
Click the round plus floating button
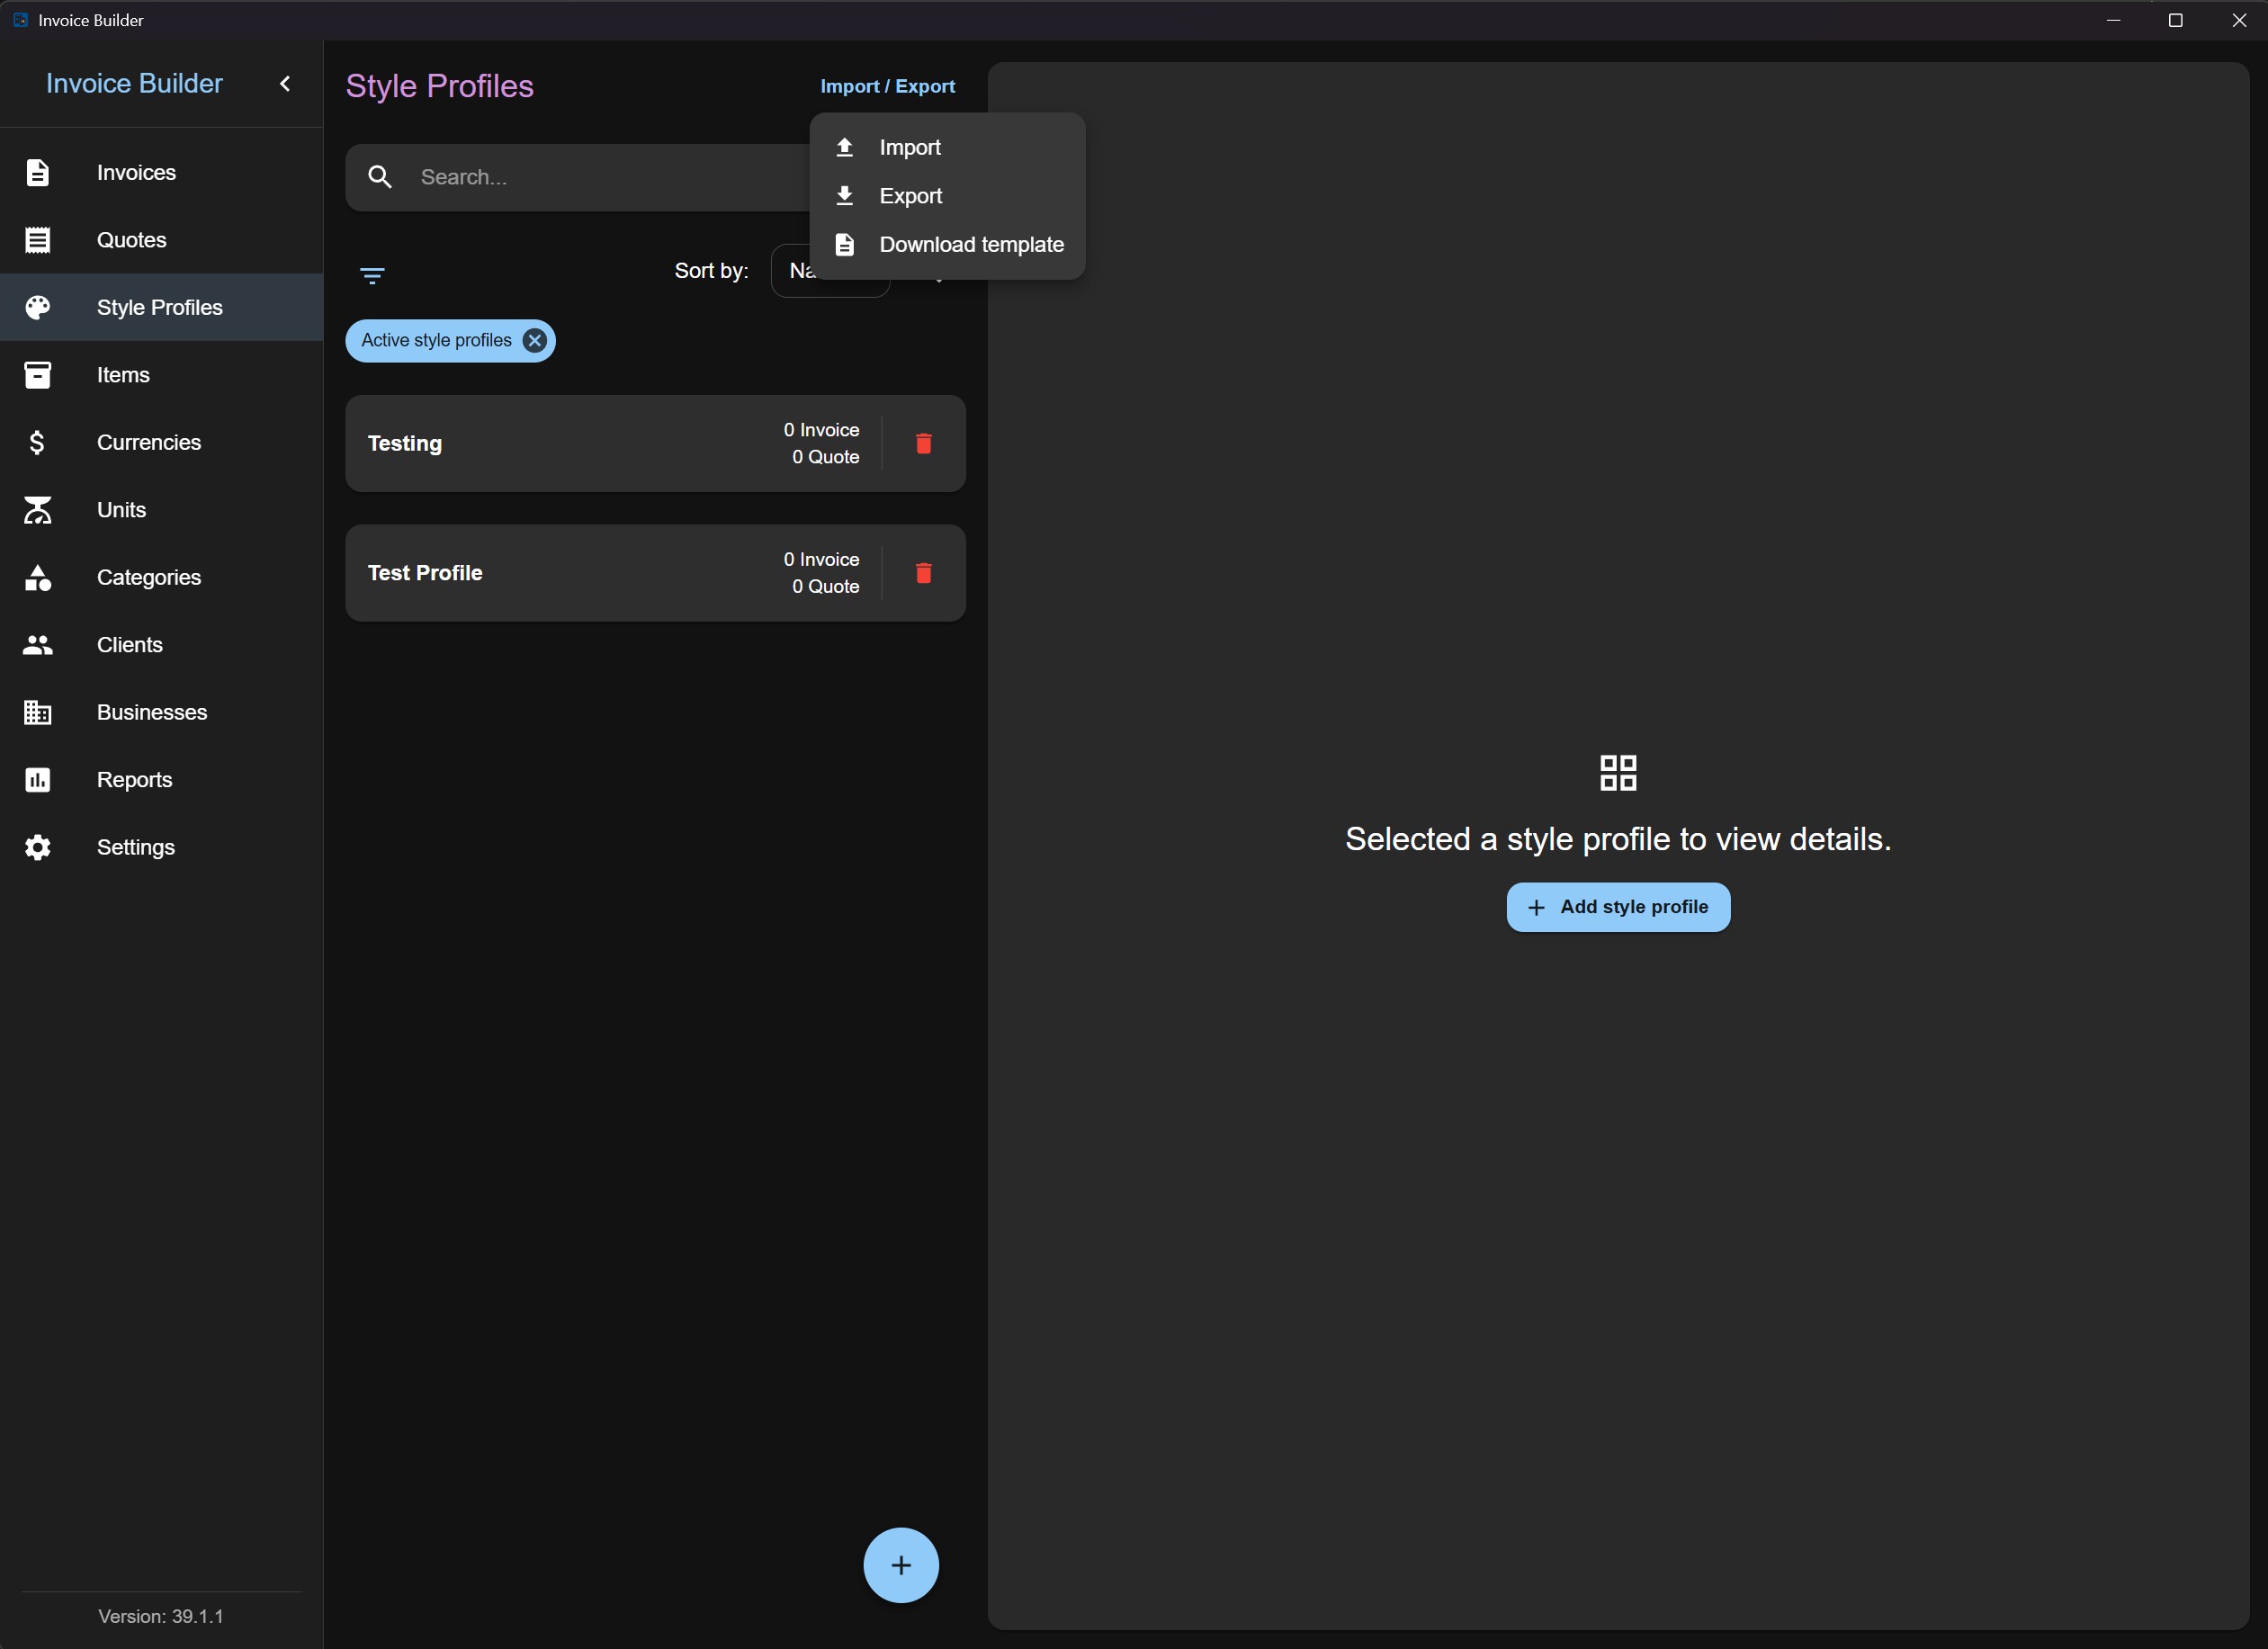click(900, 1565)
